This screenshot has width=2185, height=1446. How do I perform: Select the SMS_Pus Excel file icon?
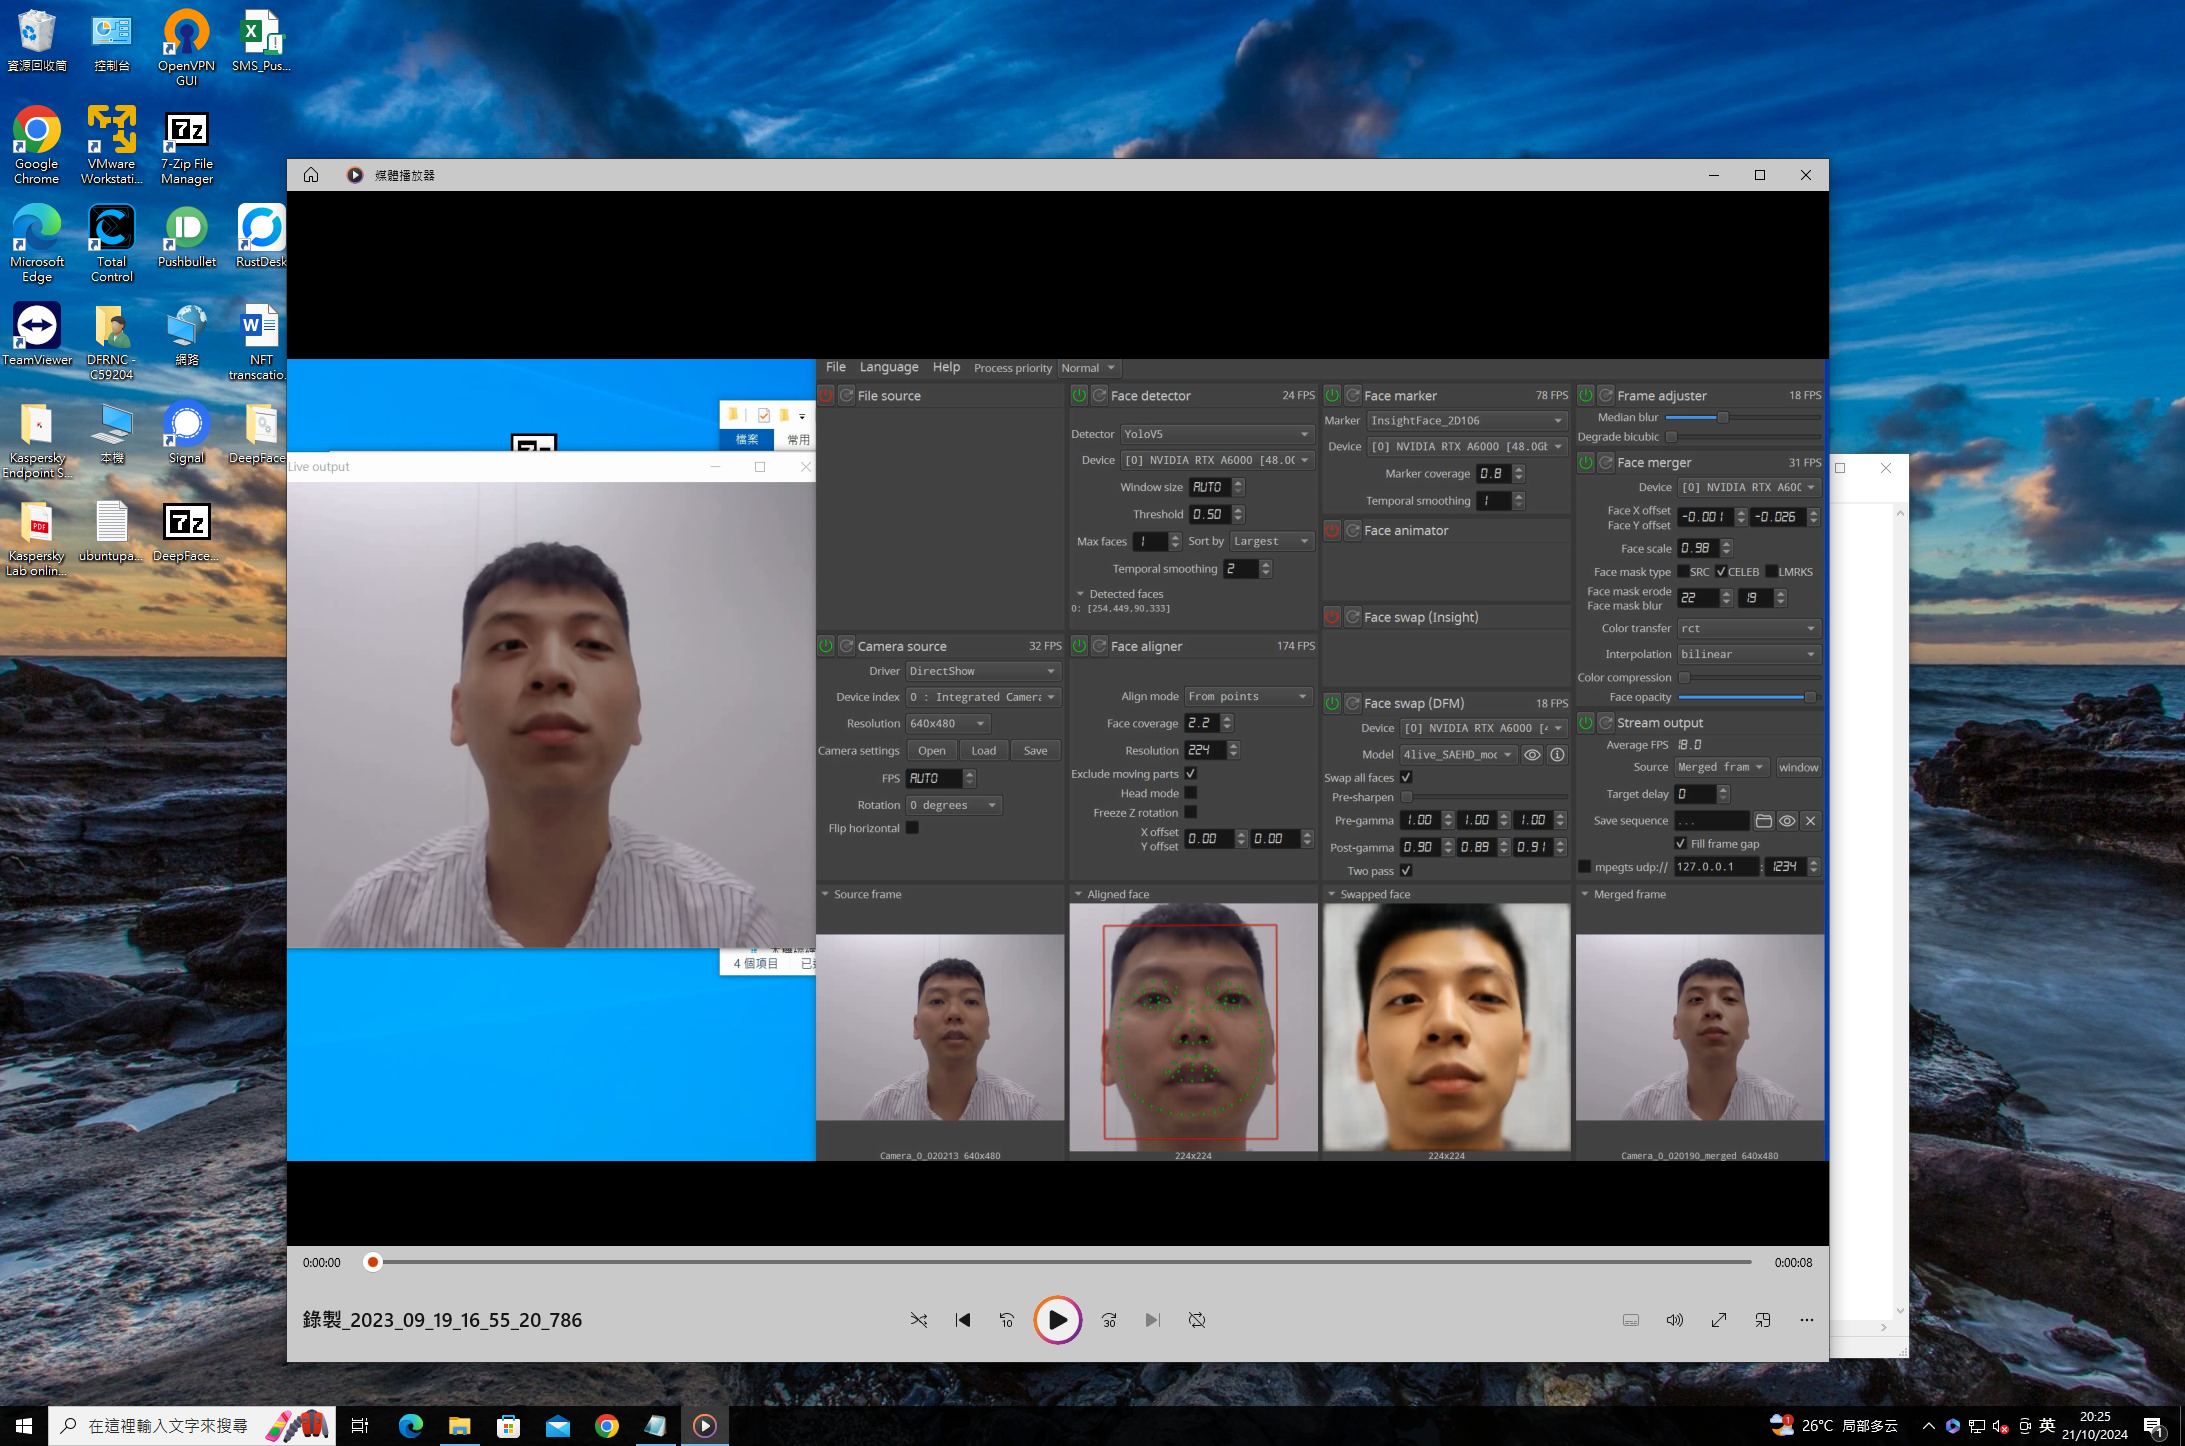[x=262, y=42]
